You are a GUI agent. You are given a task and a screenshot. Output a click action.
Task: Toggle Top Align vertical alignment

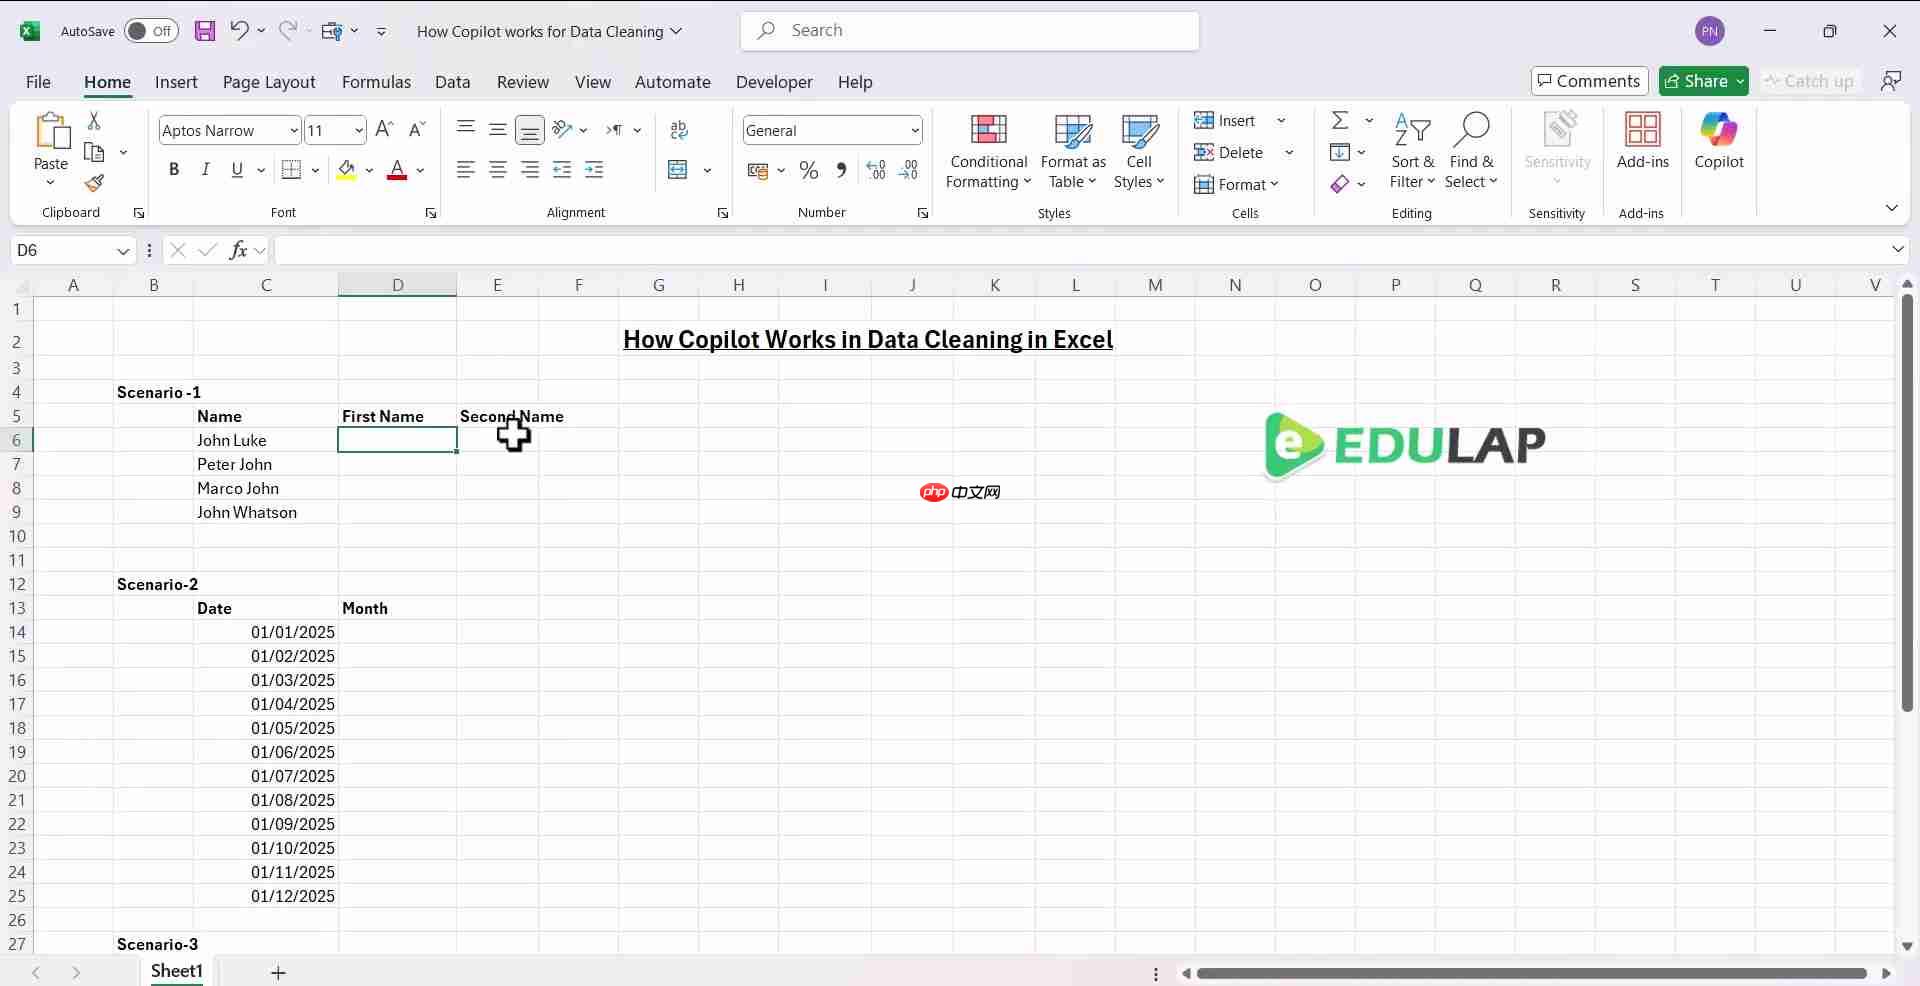tap(466, 130)
